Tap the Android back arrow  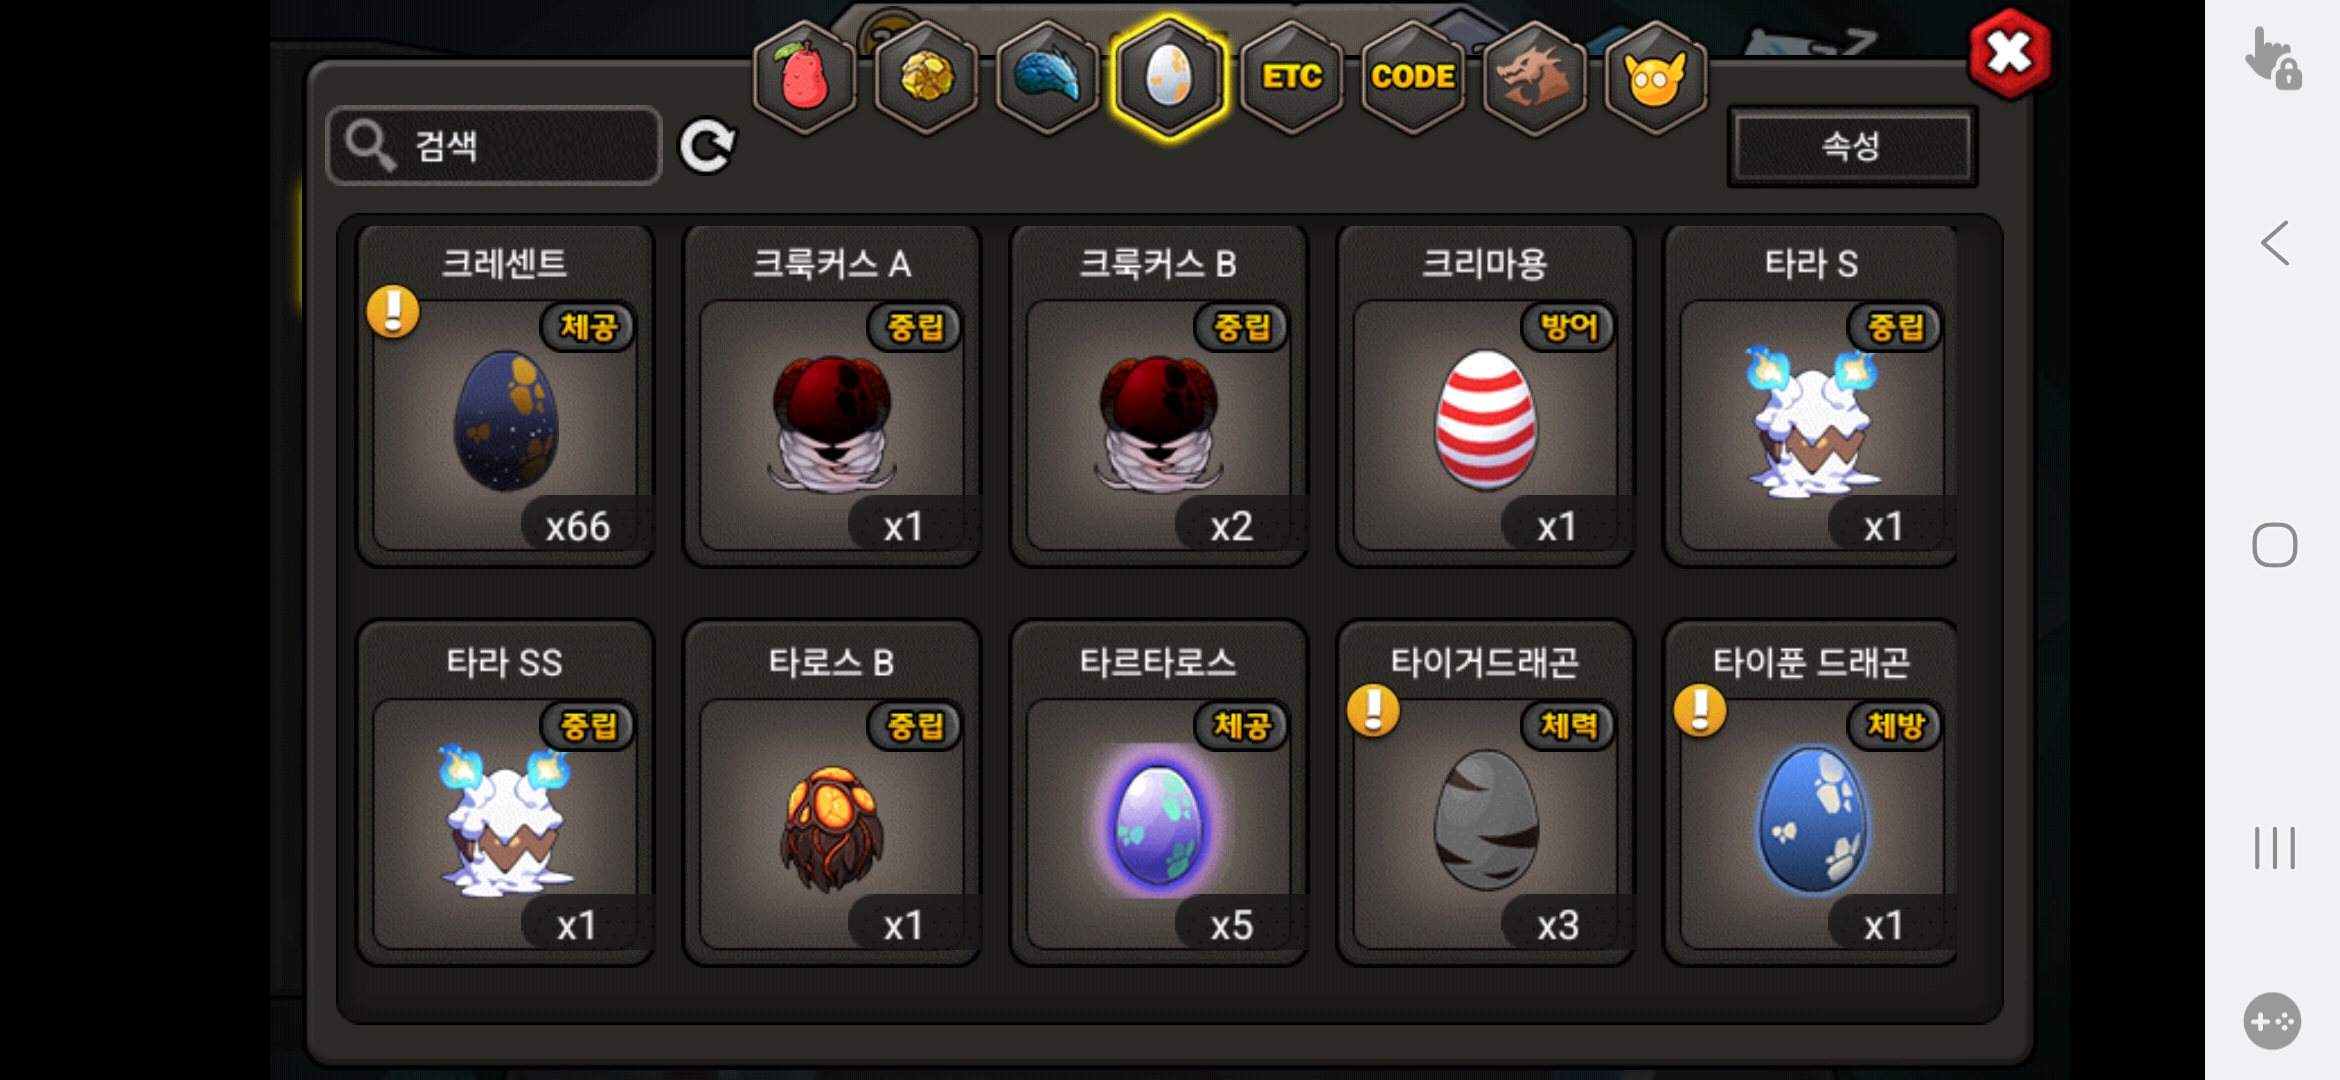(2275, 243)
